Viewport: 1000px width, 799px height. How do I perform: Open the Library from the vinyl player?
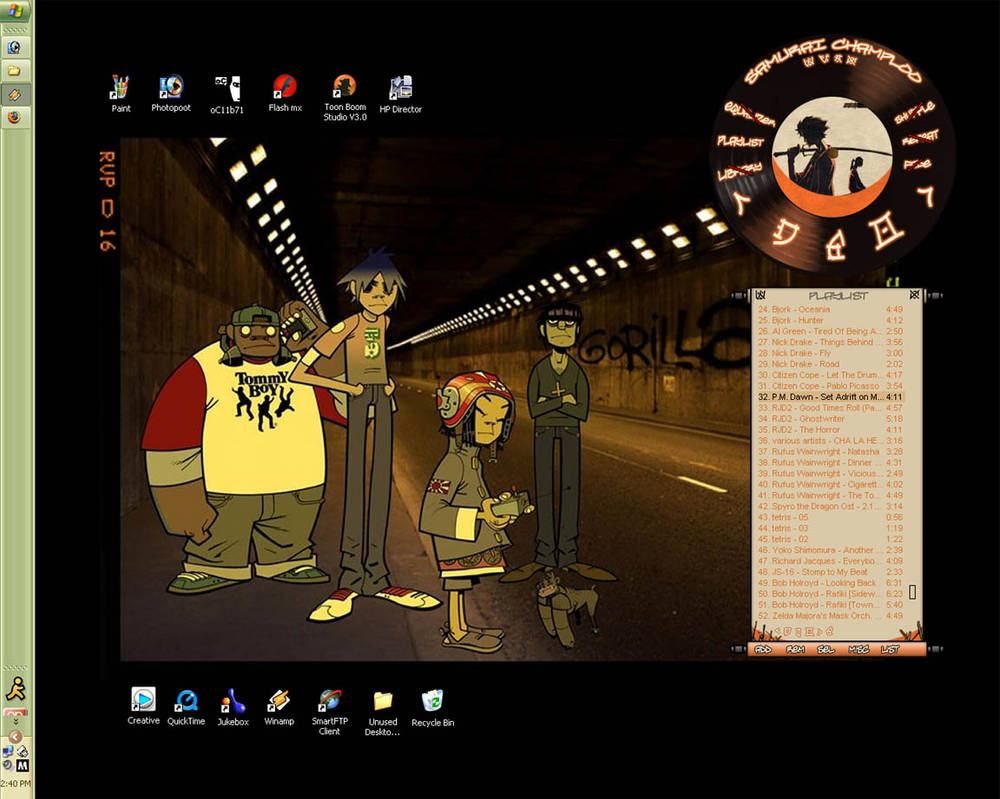click(x=740, y=169)
